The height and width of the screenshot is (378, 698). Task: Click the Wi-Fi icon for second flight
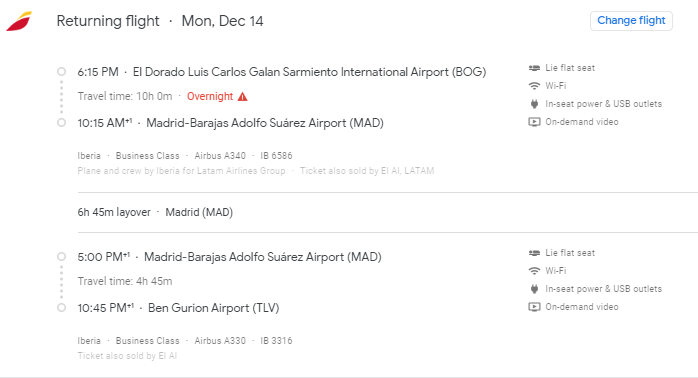point(534,271)
